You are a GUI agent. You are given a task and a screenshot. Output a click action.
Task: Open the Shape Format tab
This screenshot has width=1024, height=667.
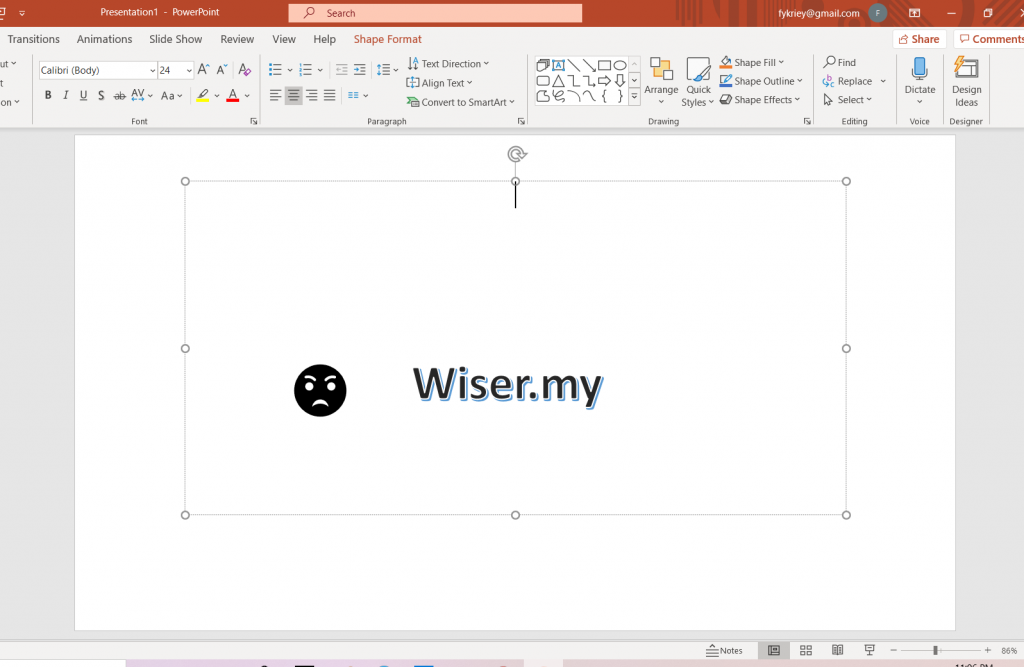pyautogui.click(x=388, y=39)
